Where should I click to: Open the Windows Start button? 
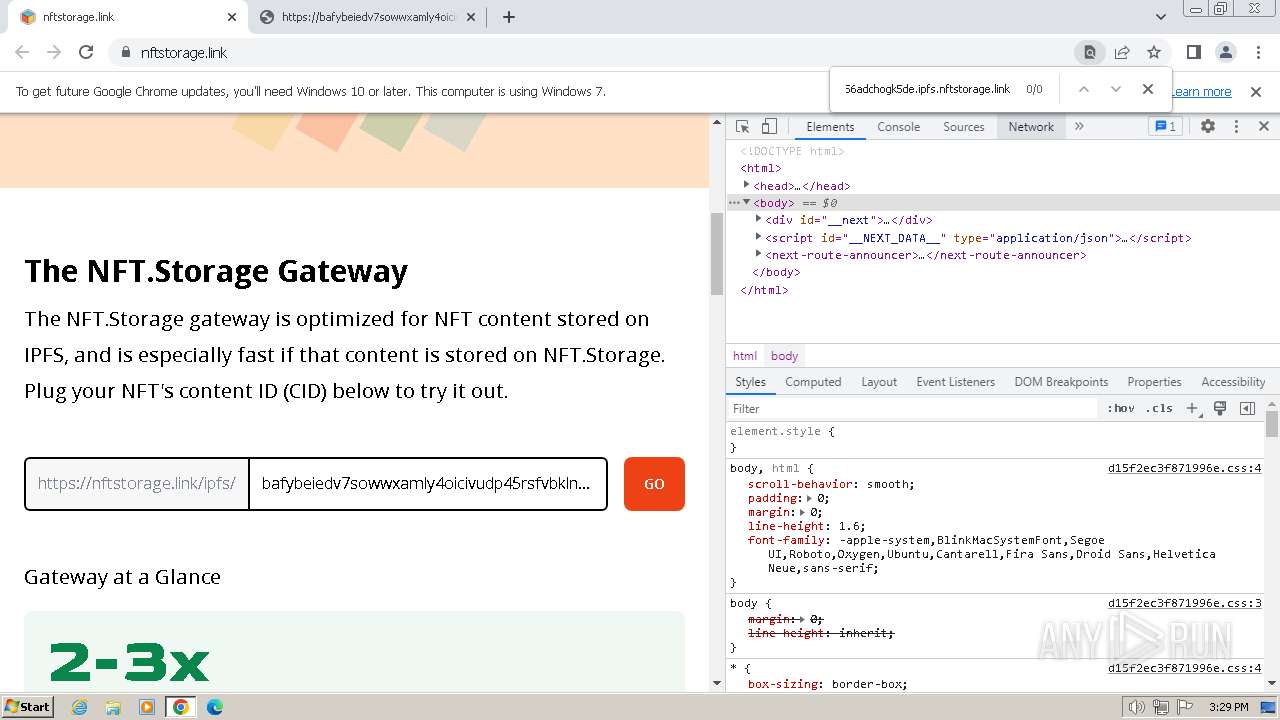click(27, 706)
